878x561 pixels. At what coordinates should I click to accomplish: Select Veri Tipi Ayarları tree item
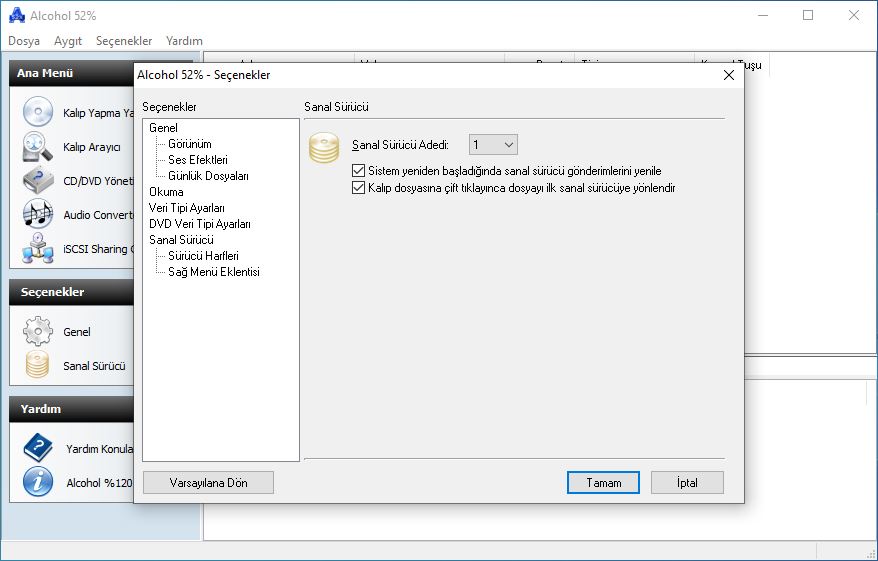(186, 208)
